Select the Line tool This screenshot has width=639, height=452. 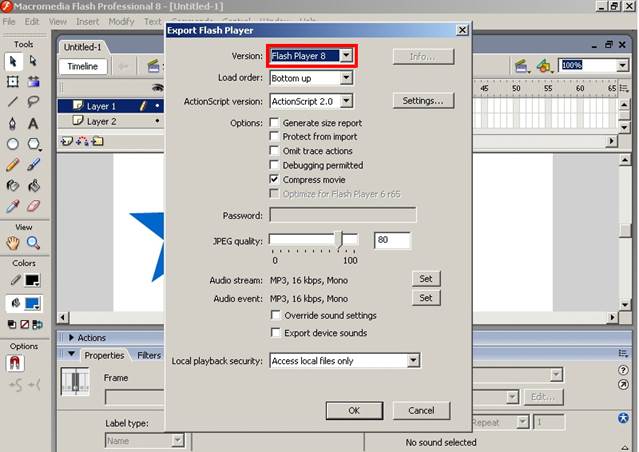[13, 101]
